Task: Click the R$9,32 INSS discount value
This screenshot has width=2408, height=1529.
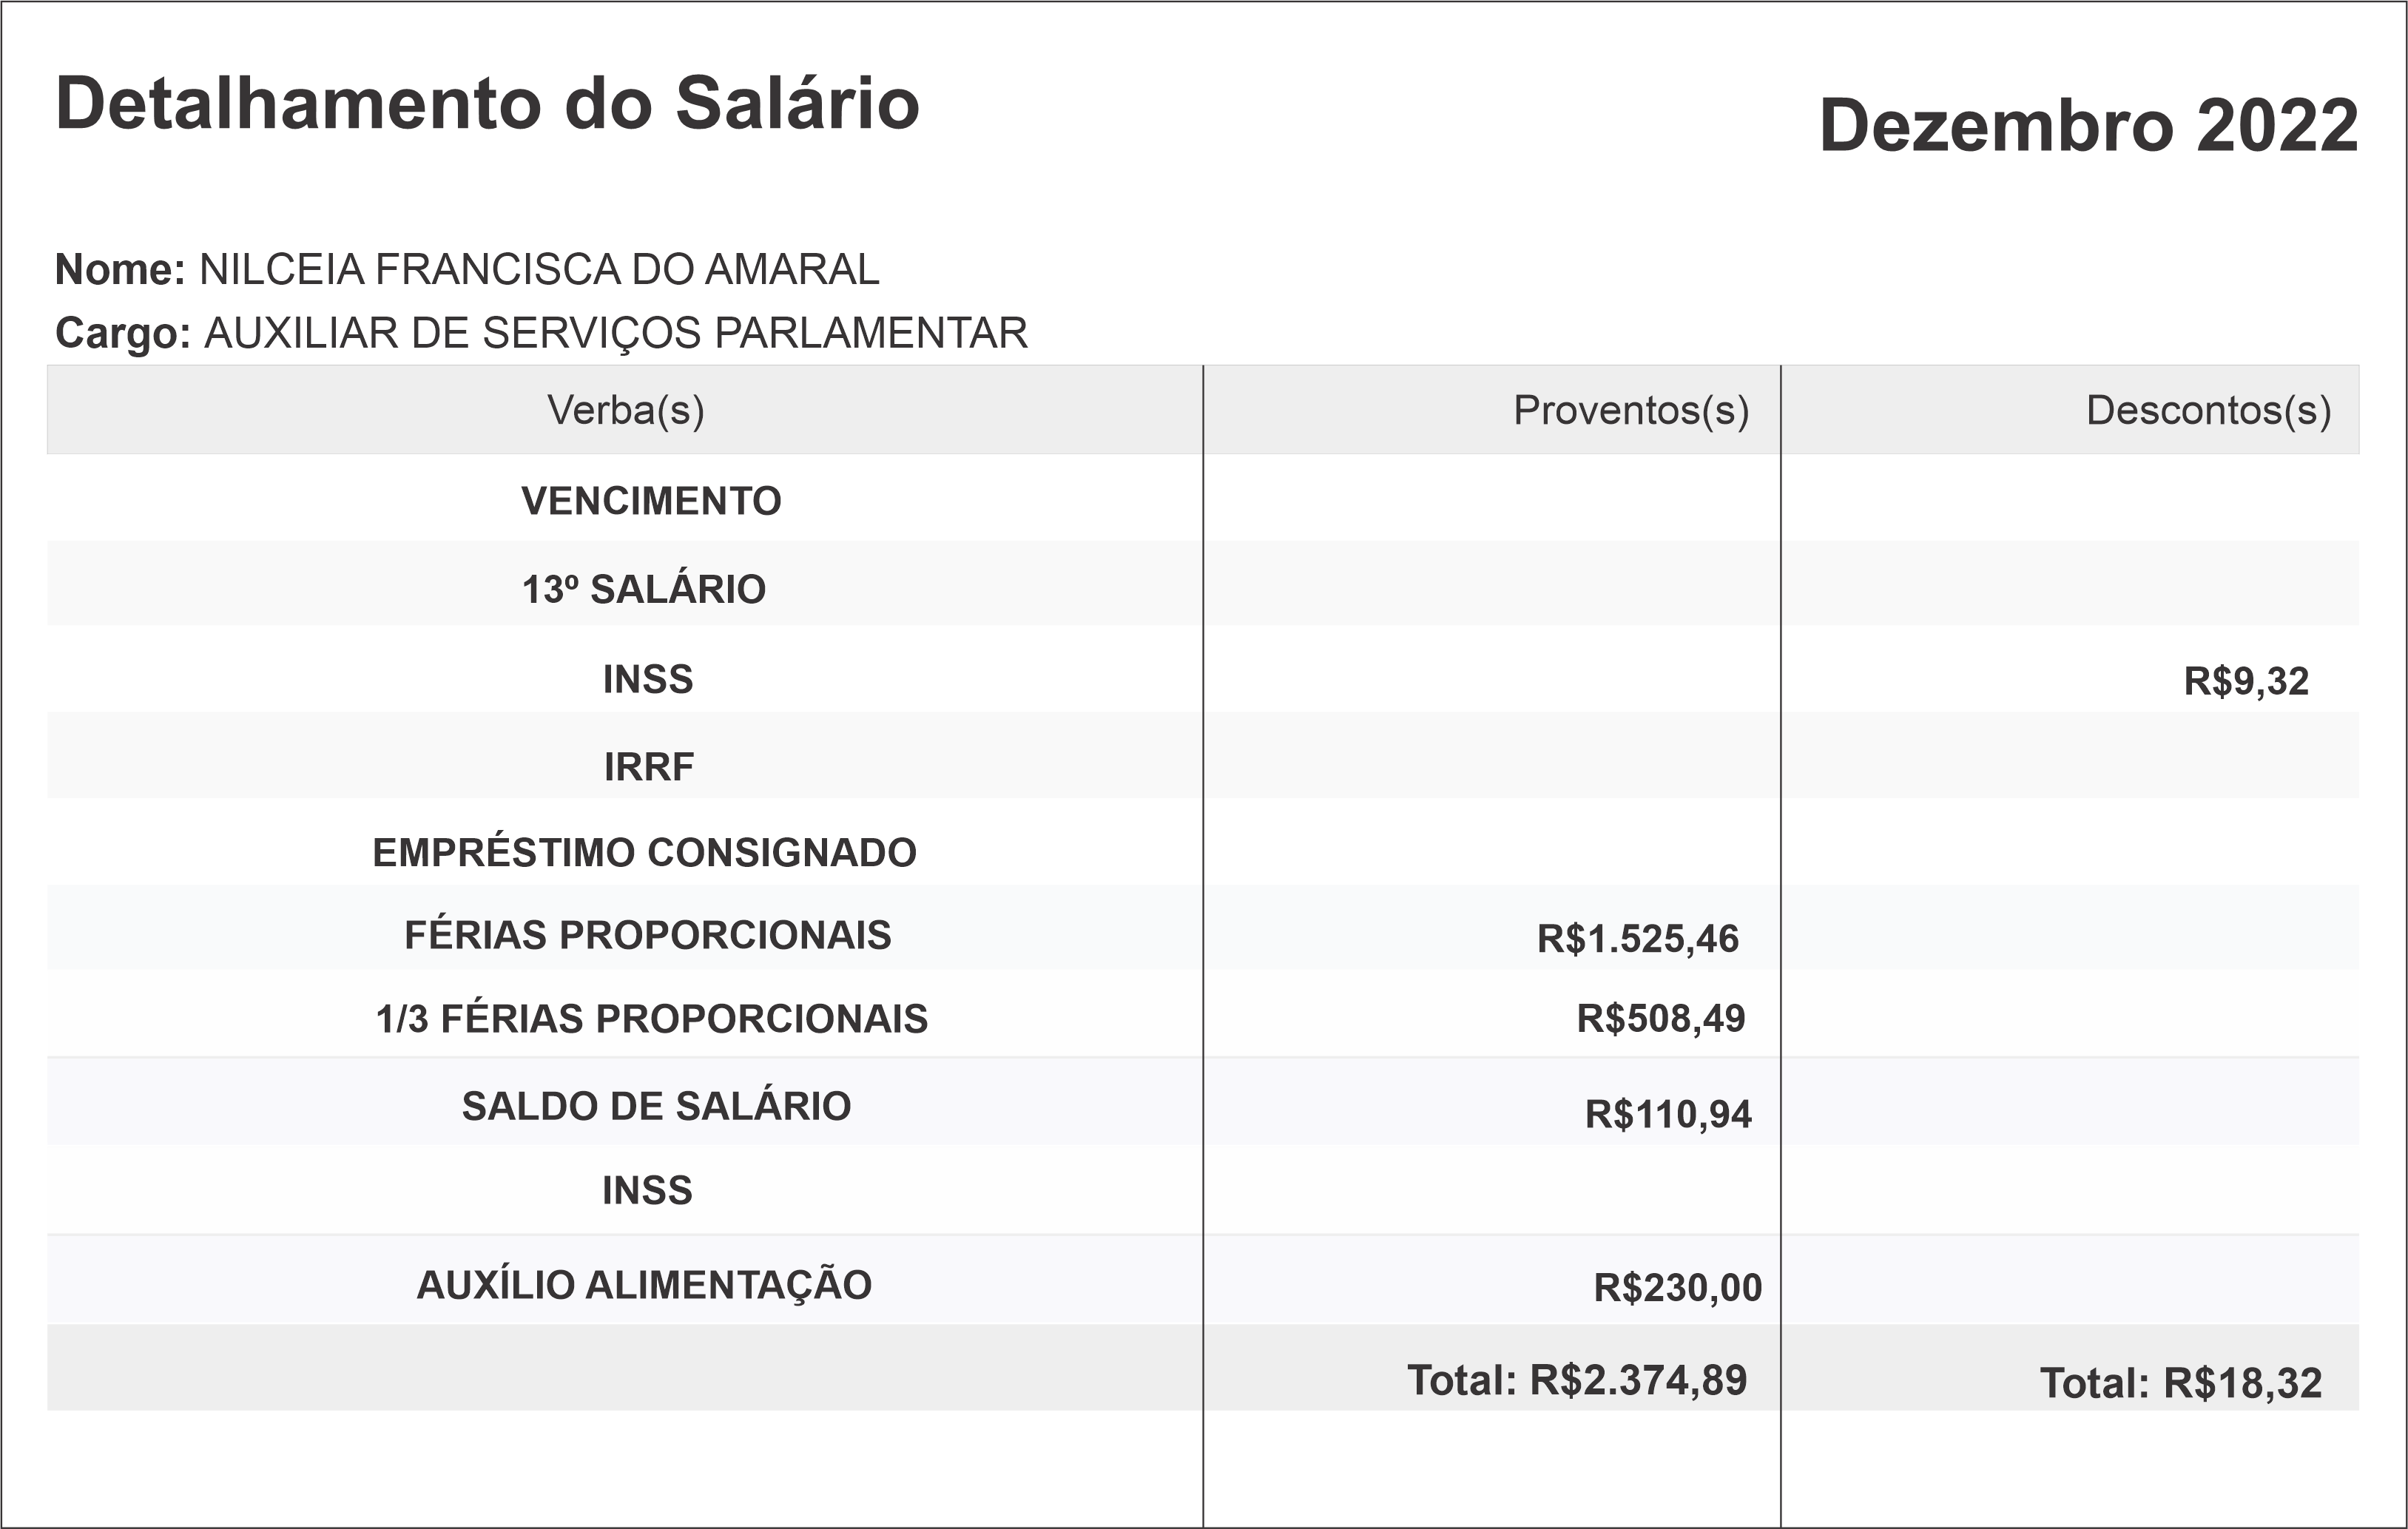Action: 2246,681
